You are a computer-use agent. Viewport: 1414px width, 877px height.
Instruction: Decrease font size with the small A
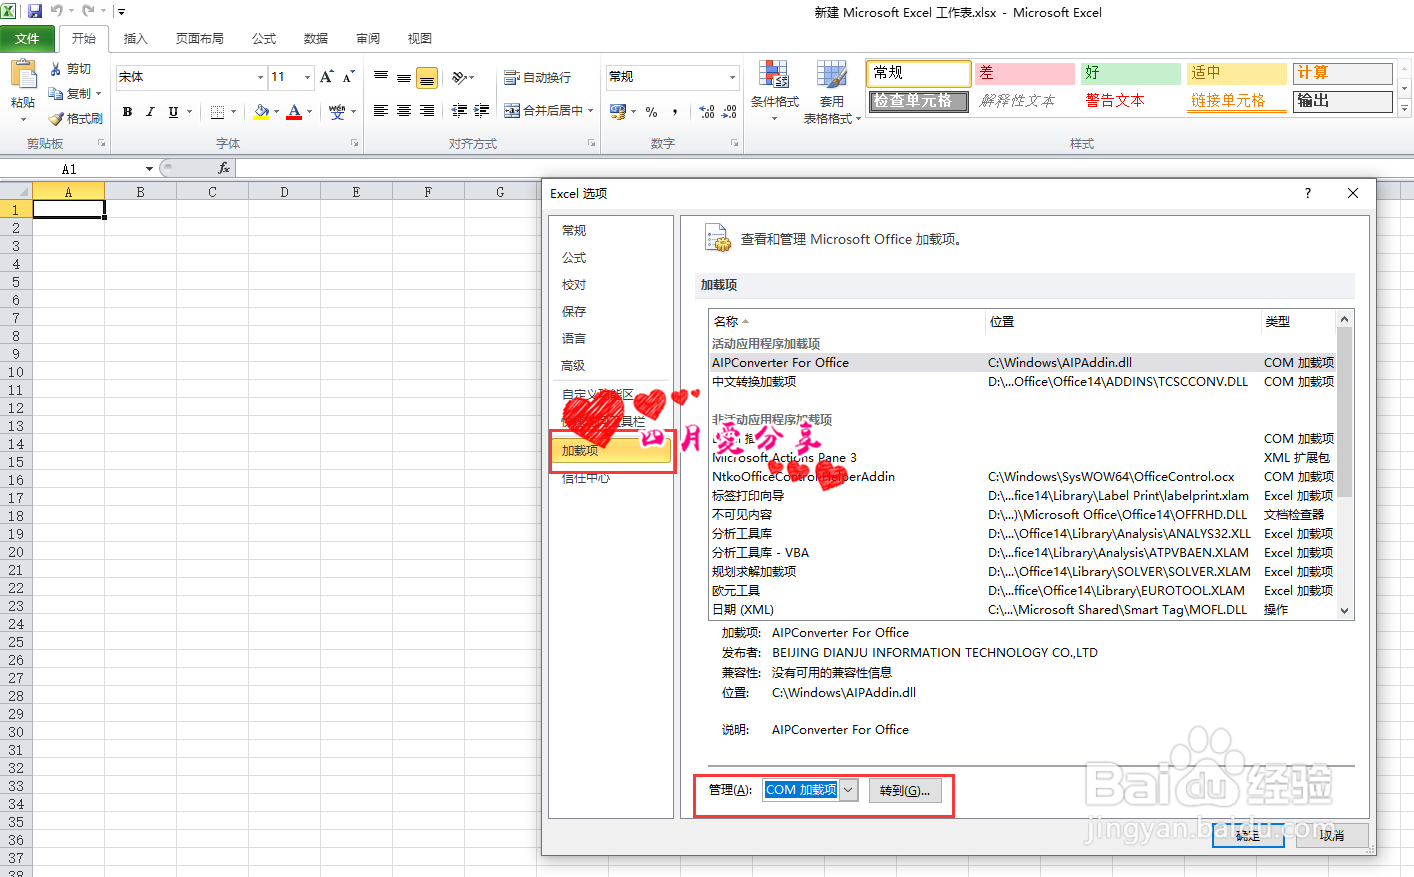coord(349,77)
